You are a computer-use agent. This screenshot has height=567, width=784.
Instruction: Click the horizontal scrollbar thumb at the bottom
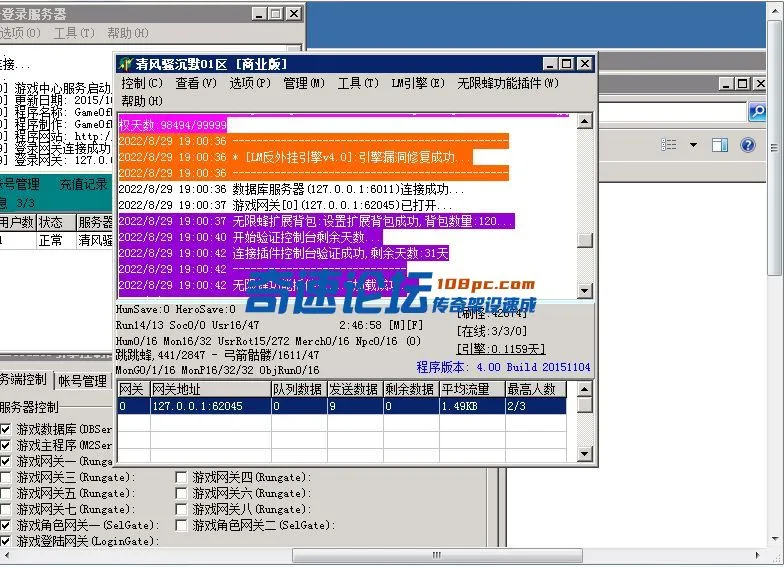pyautogui.click(x=437, y=556)
